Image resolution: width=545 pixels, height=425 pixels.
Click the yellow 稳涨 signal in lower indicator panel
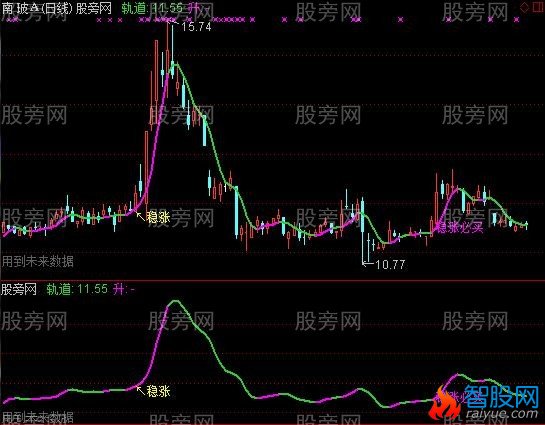[158, 391]
